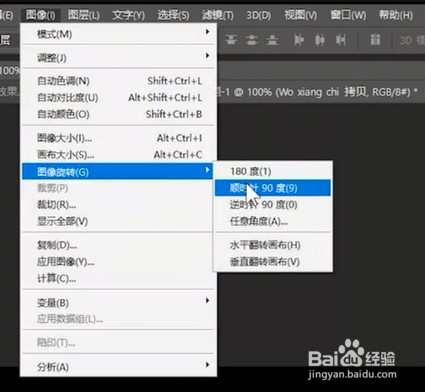Open the 图层(L) menu
The image size is (425, 392).
click(84, 15)
